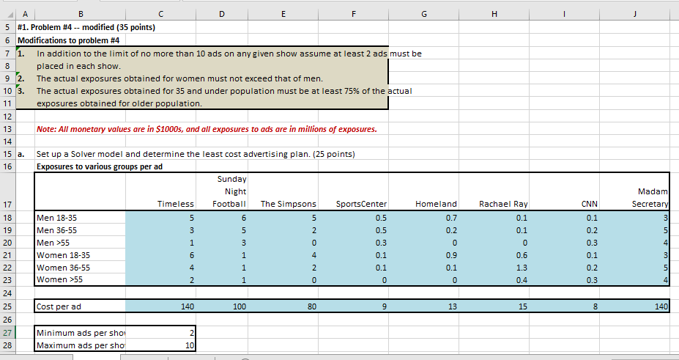Select row 5 header

[x=8, y=27]
